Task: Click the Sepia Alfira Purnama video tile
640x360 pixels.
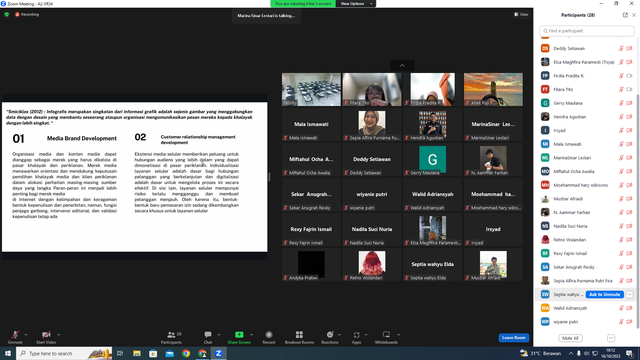Action: 372,124
